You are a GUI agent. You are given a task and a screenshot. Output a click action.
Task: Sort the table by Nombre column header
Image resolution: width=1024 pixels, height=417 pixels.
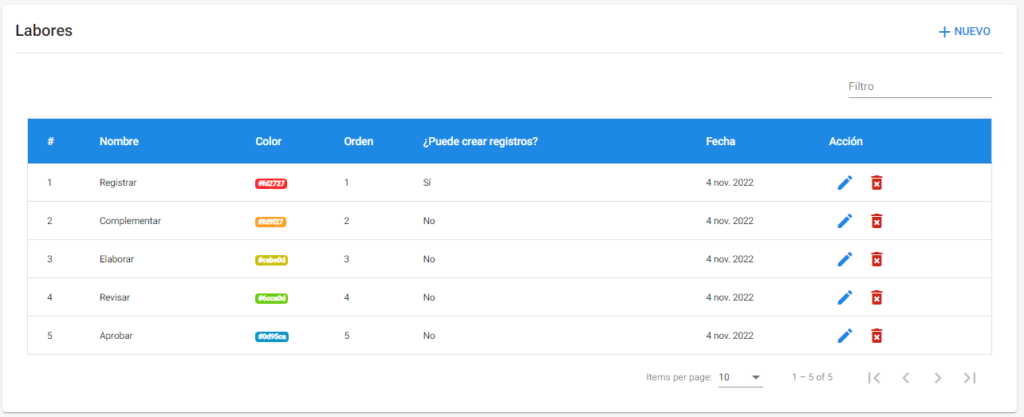(x=119, y=142)
